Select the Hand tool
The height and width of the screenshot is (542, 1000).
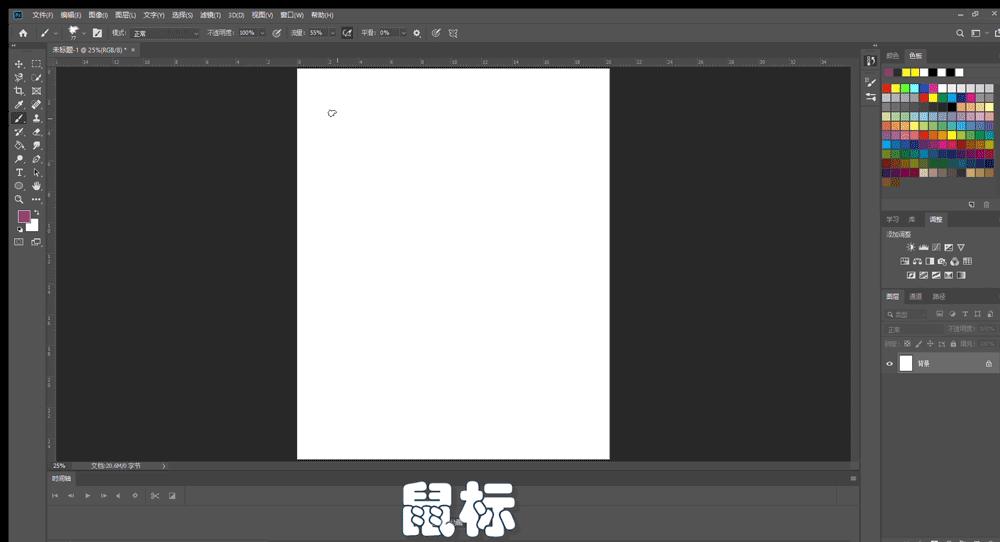(36, 186)
